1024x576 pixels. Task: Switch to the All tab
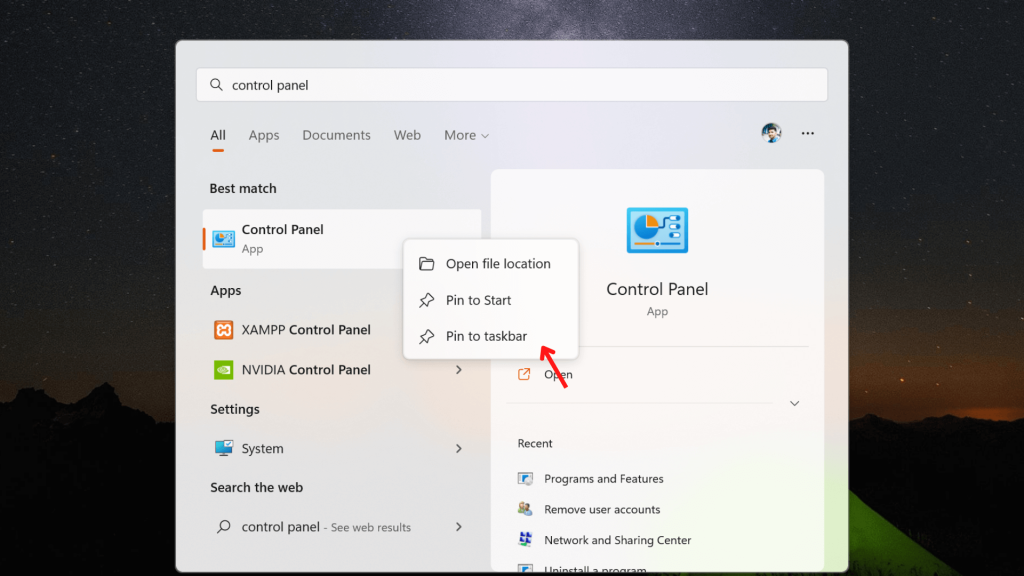(217, 135)
